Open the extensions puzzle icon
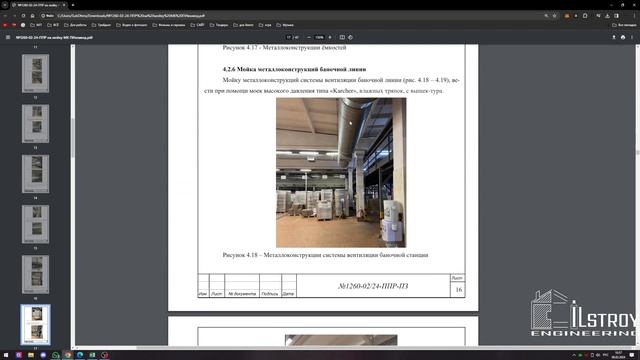This screenshot has width=640, height=360. pos(585,16)
